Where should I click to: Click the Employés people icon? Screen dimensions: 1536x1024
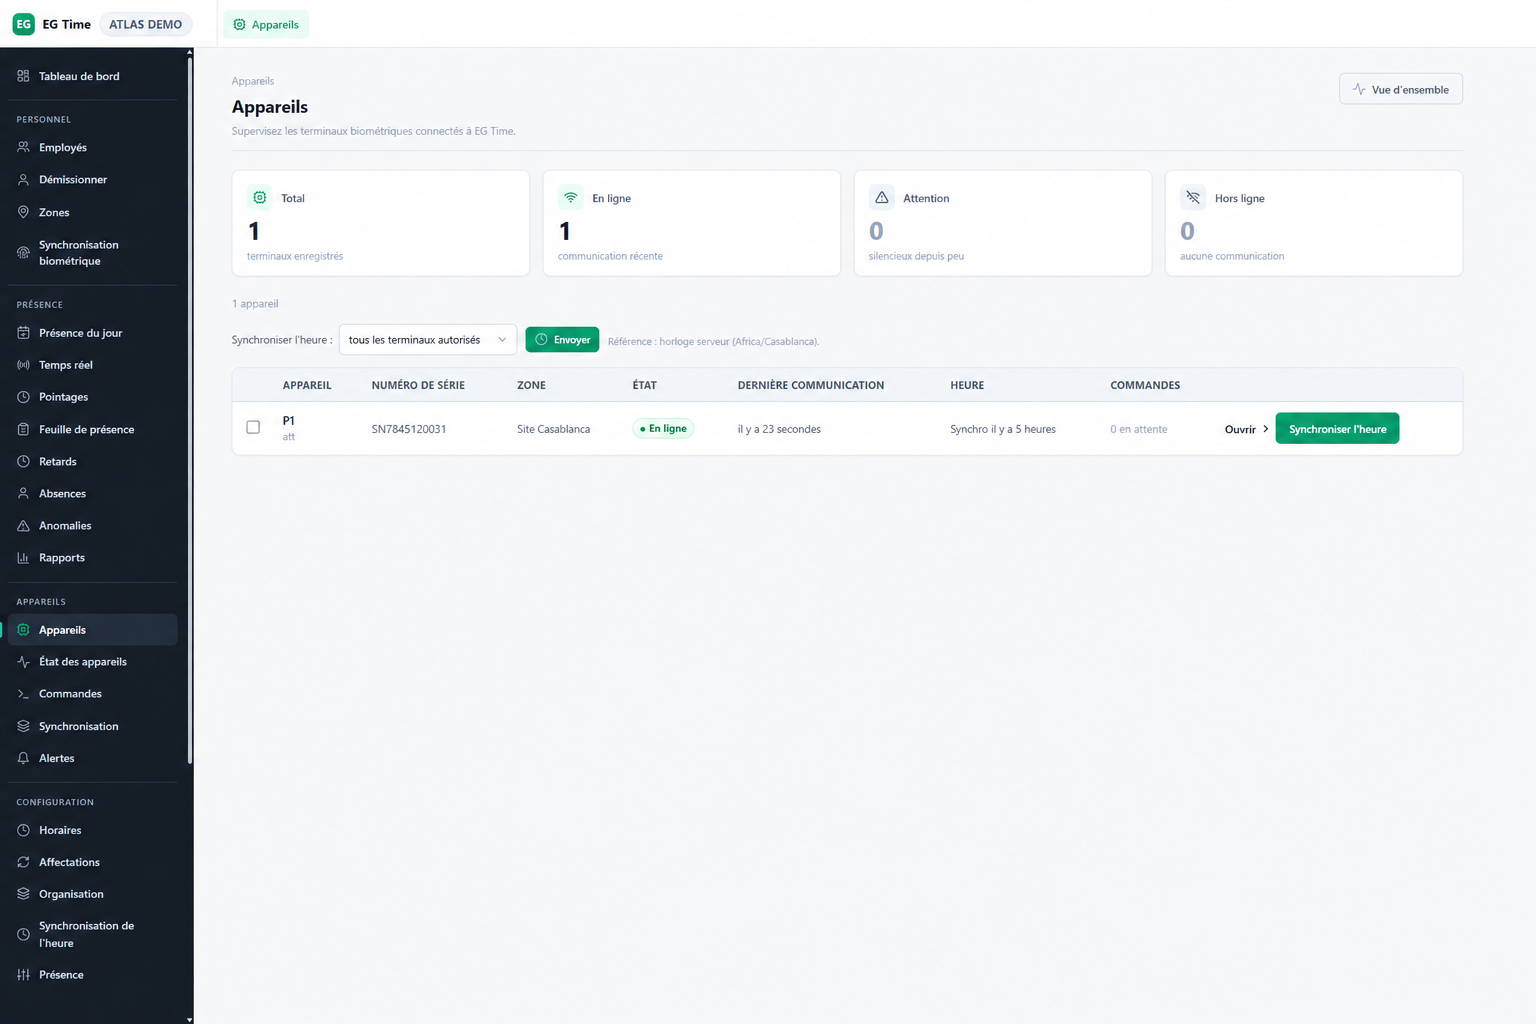click(x=23, y=147)
